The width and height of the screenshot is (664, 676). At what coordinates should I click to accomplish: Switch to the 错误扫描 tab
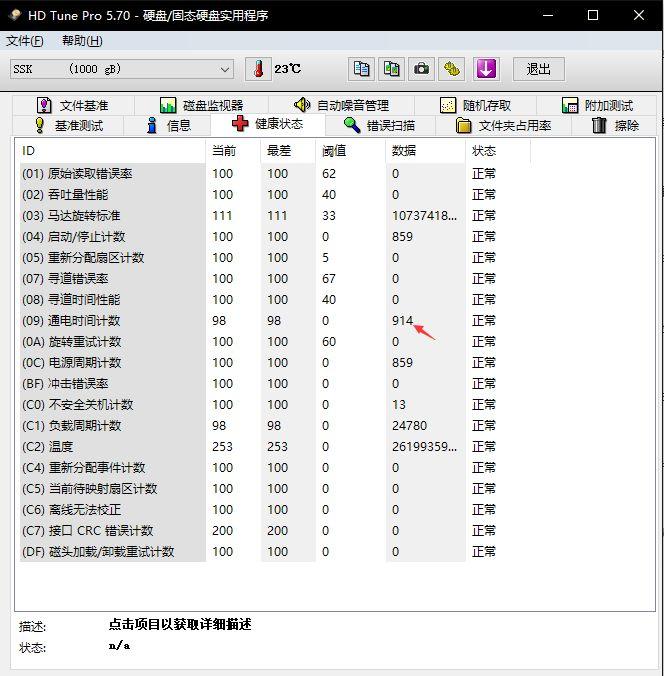click(380, 125)
